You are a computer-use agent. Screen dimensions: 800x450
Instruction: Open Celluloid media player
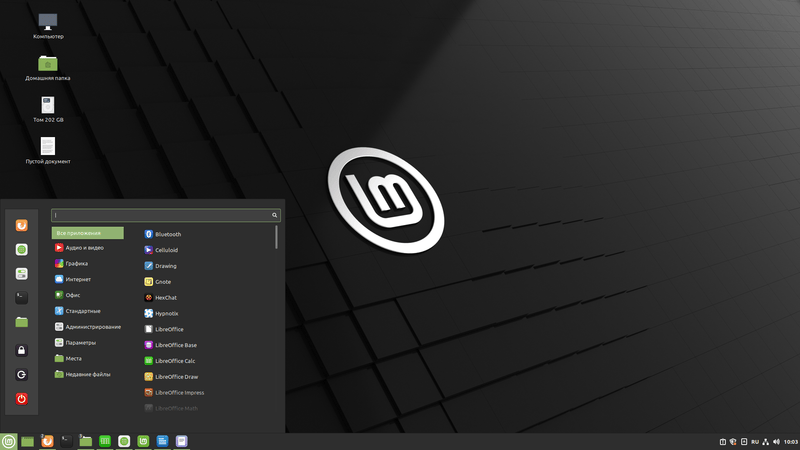[166, 250]
